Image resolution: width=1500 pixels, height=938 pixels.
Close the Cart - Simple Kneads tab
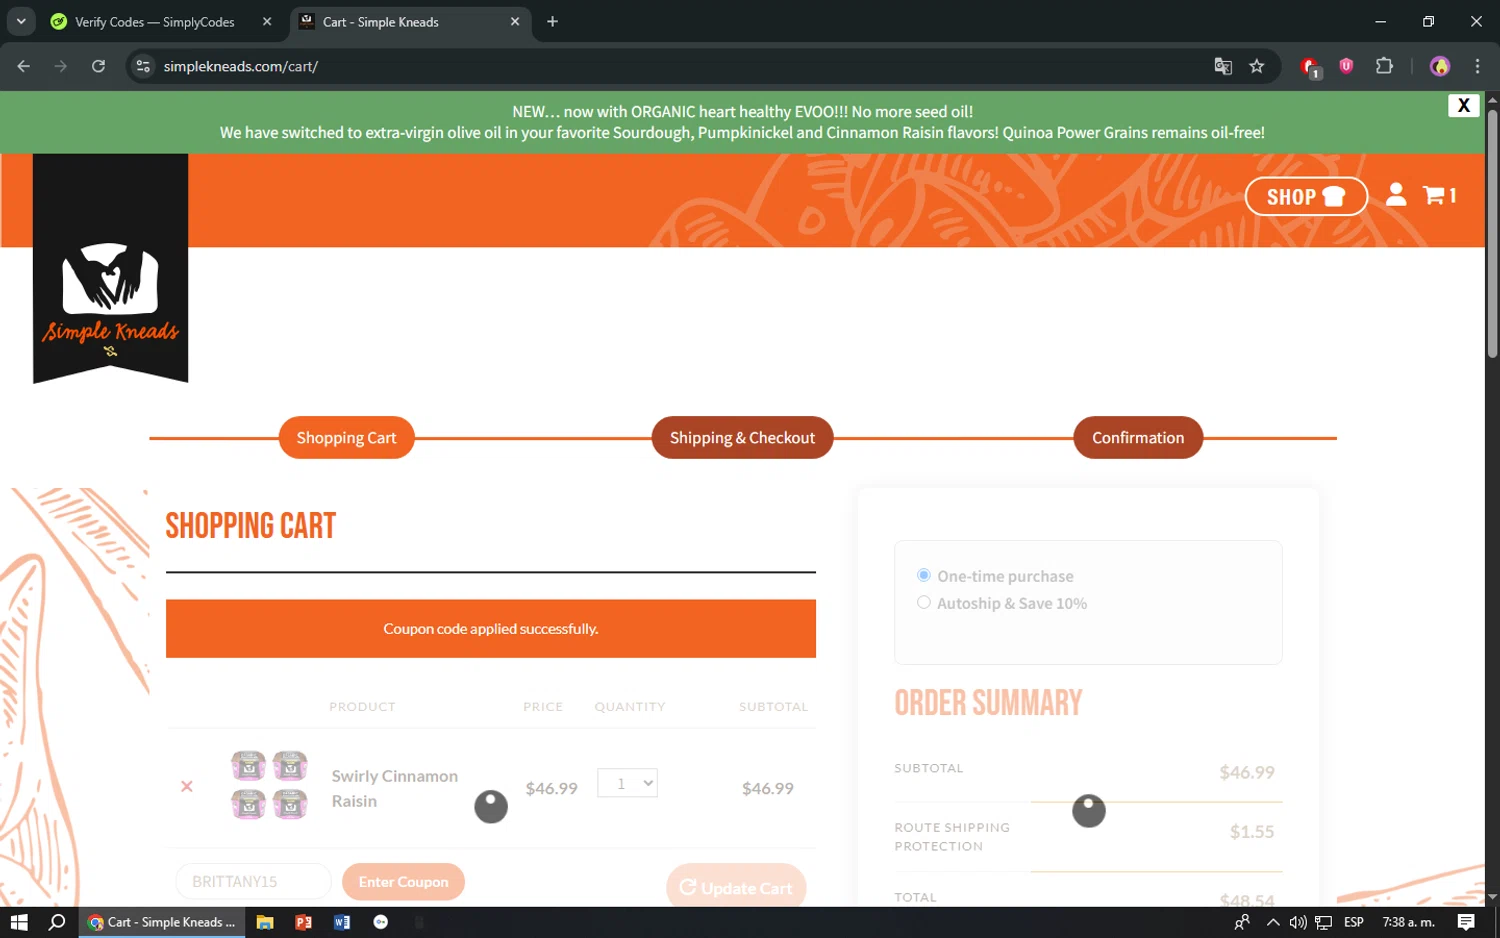click(515, 21)
